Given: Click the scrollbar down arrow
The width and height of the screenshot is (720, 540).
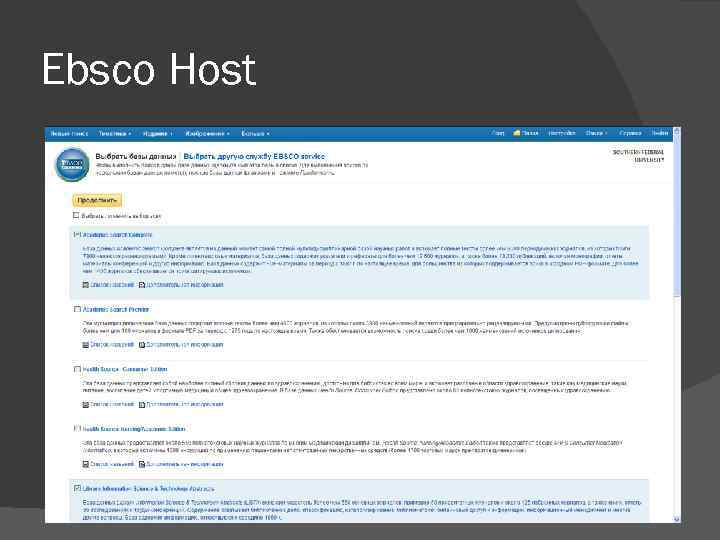Looking at the screenshot, I should coord(676,519).
